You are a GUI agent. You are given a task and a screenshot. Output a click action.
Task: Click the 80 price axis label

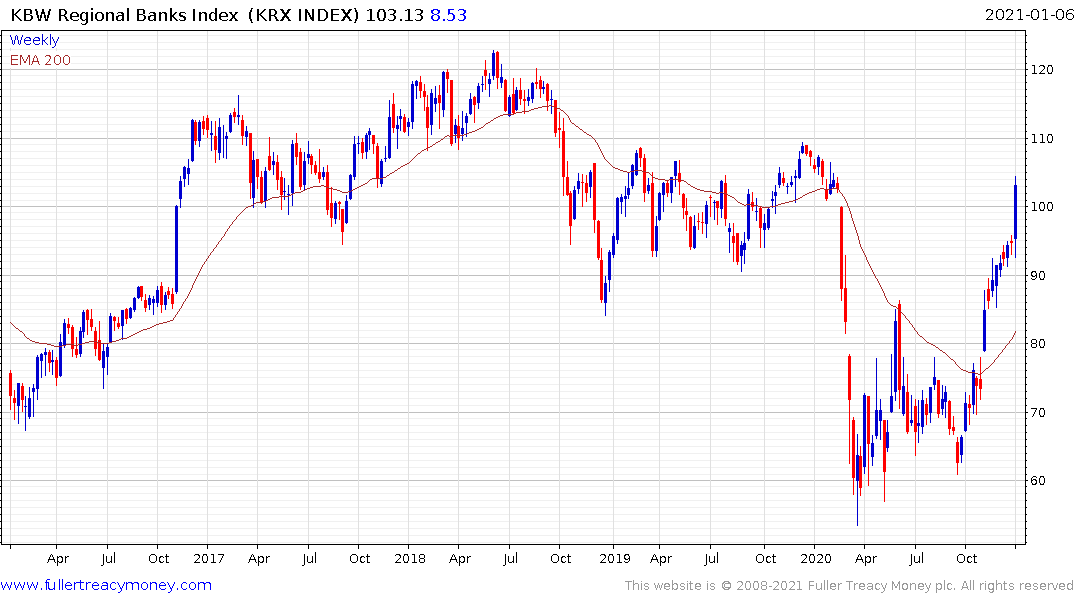pyautogui.click(x=1037, y=344)
